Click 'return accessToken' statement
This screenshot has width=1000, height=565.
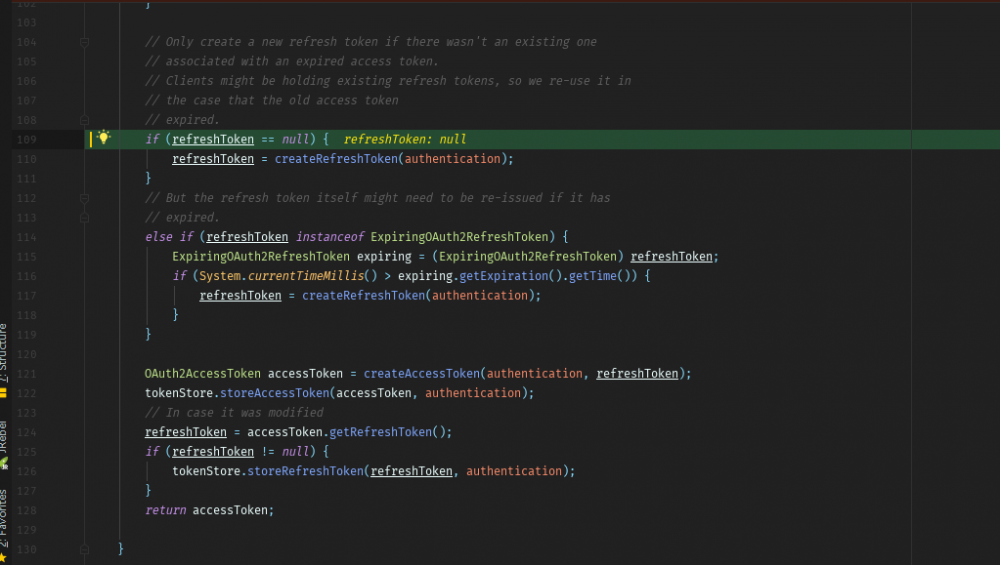(209, 510)
